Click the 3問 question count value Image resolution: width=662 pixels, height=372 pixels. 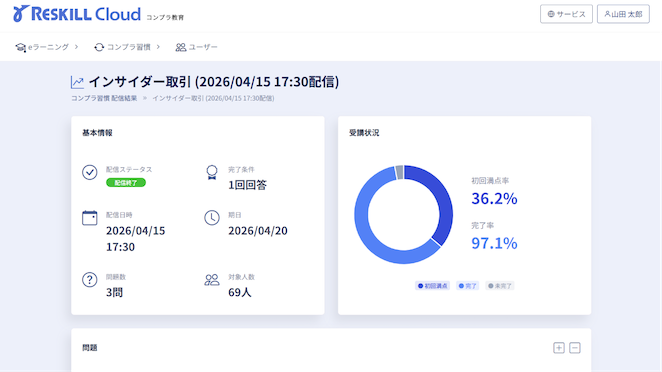point(114,292)
